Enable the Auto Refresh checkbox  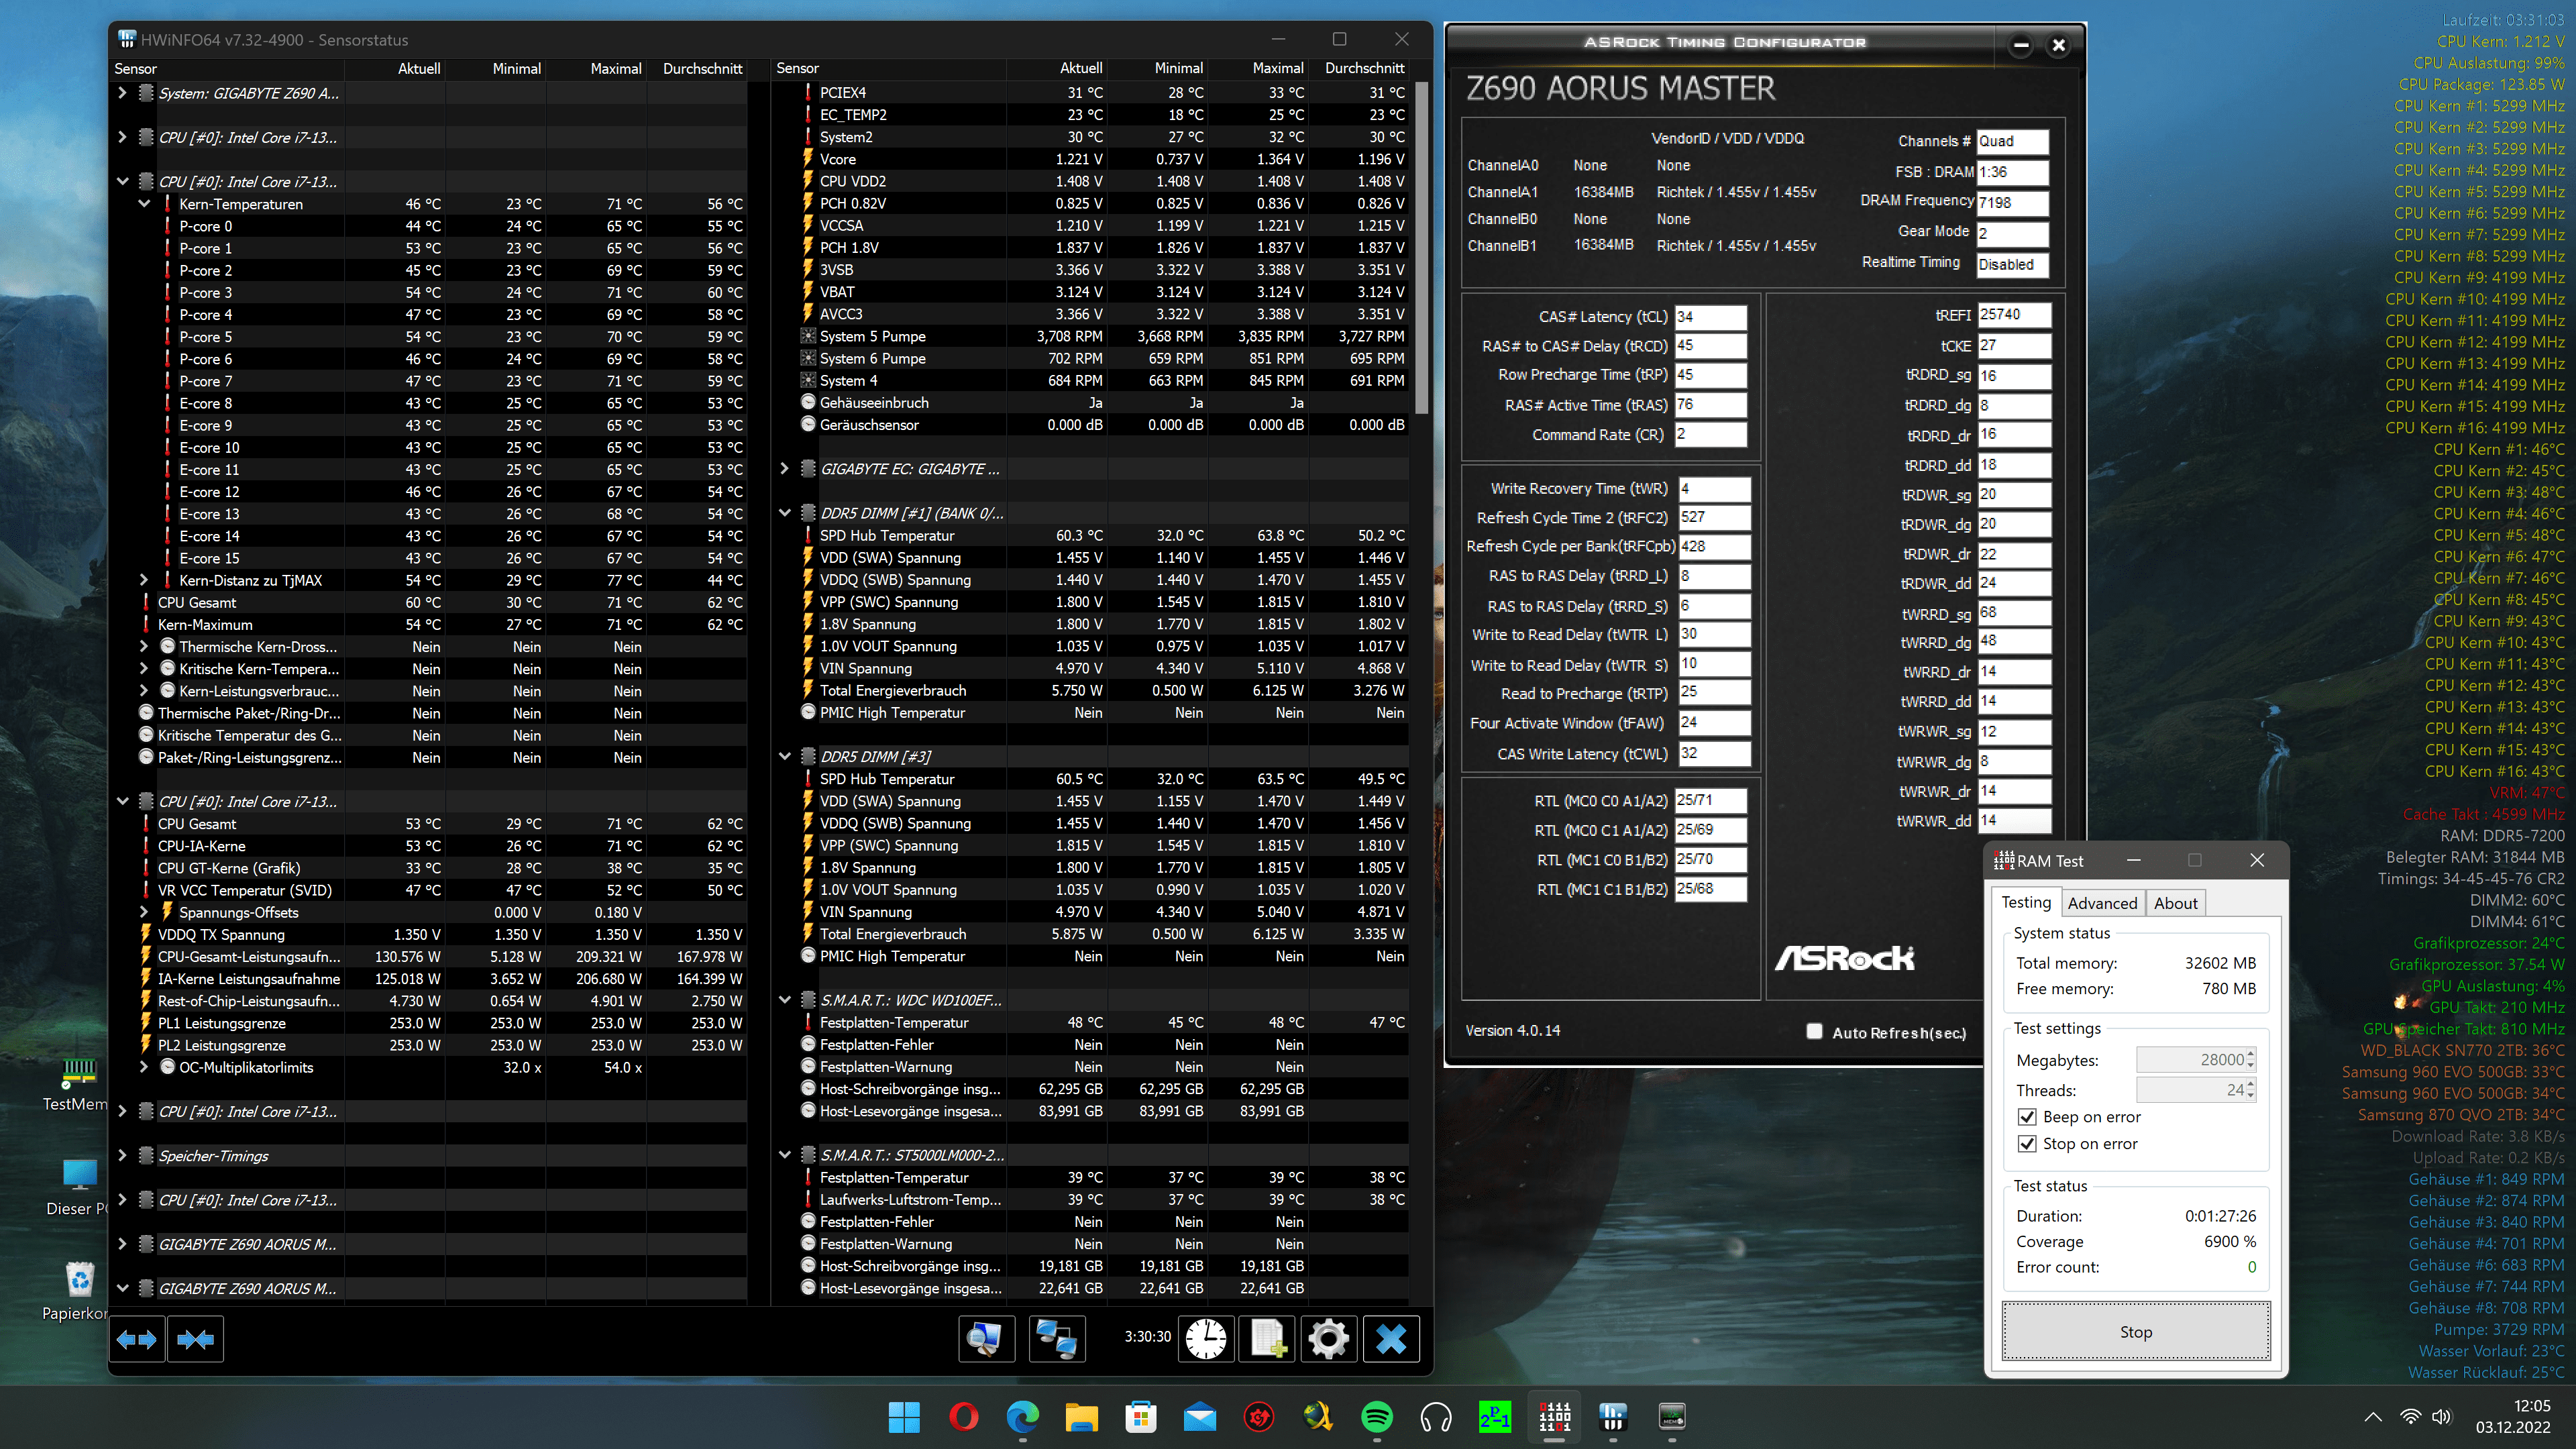coord(1814,1032)
